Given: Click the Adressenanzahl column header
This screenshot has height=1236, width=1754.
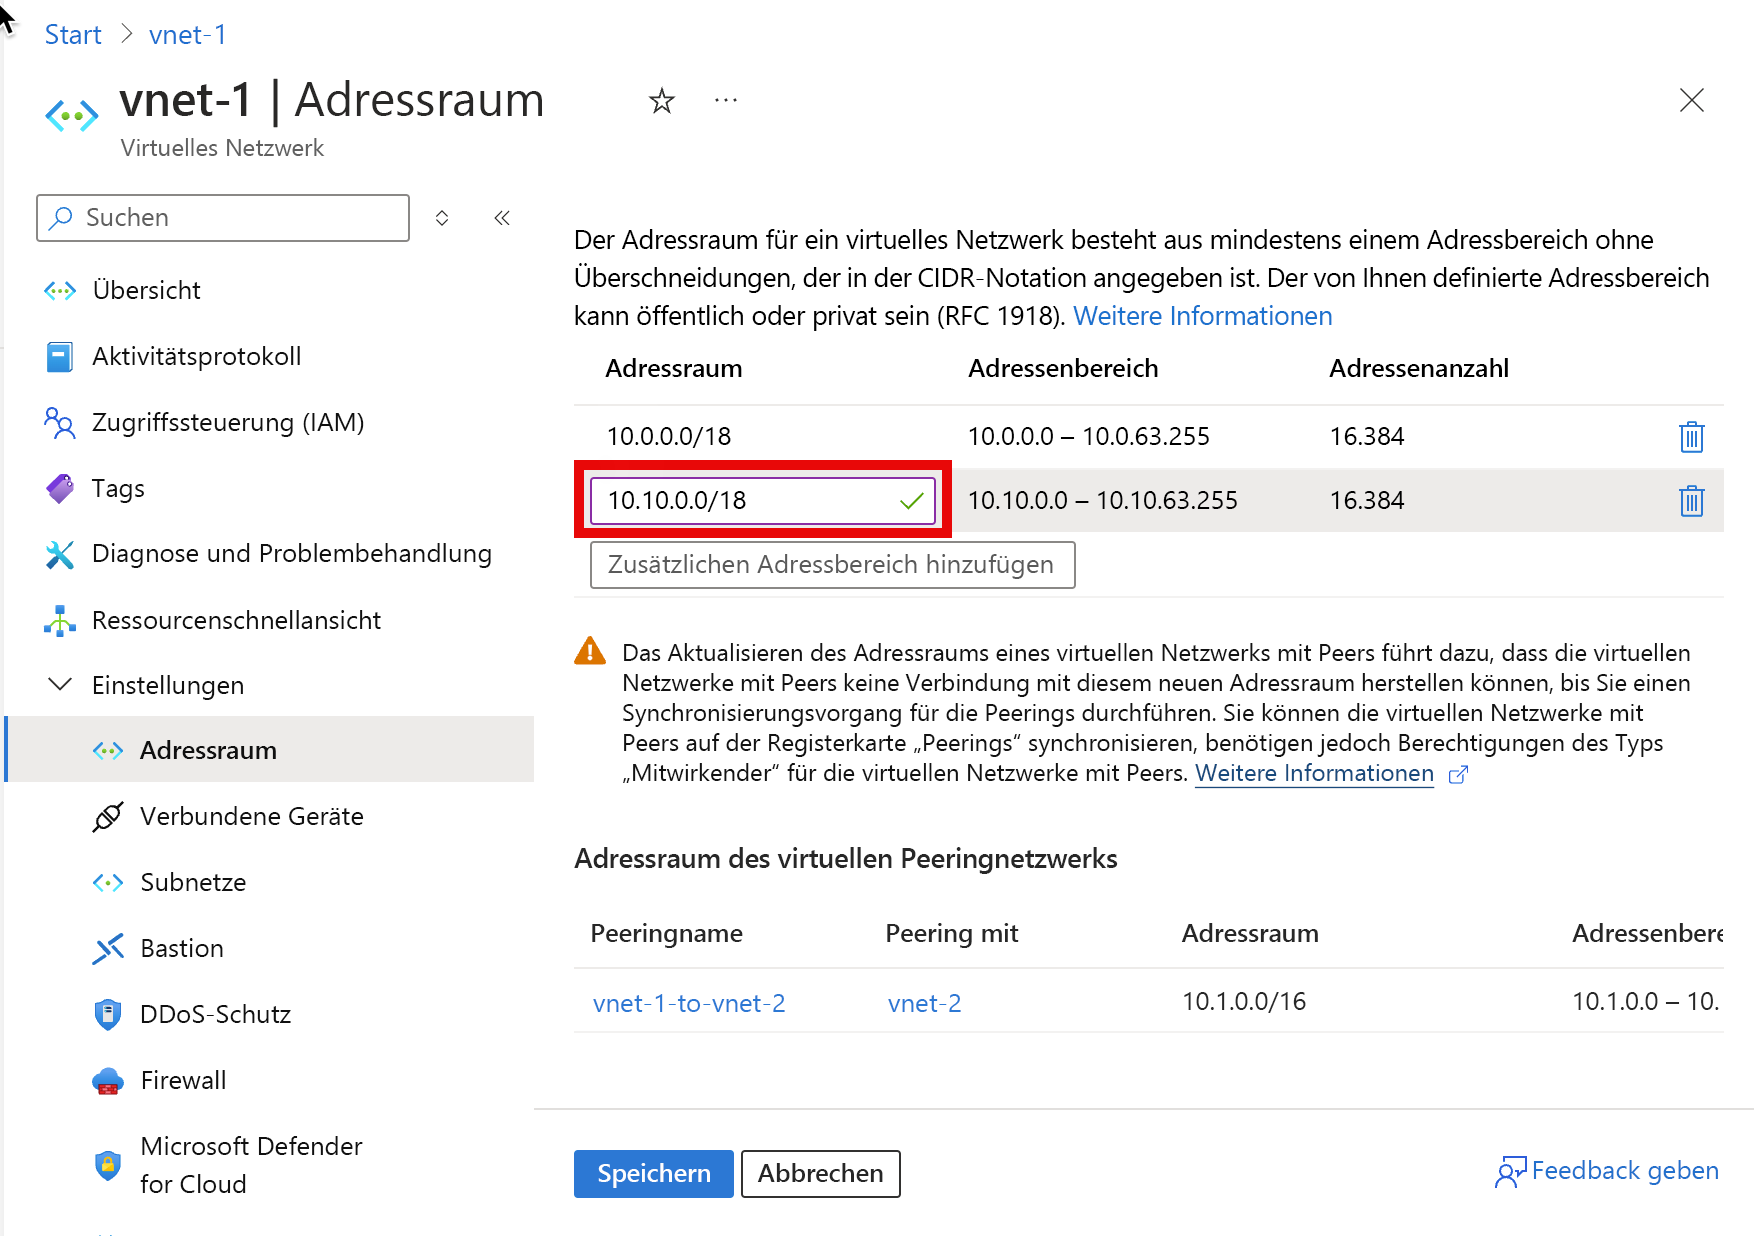Looking at the screenshot, I should coord(1418,368).
